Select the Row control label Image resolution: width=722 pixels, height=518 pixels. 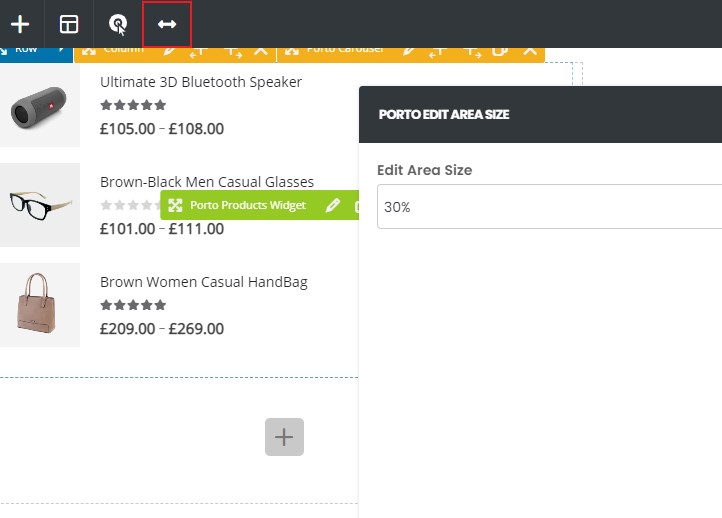[x=25, y=49]
